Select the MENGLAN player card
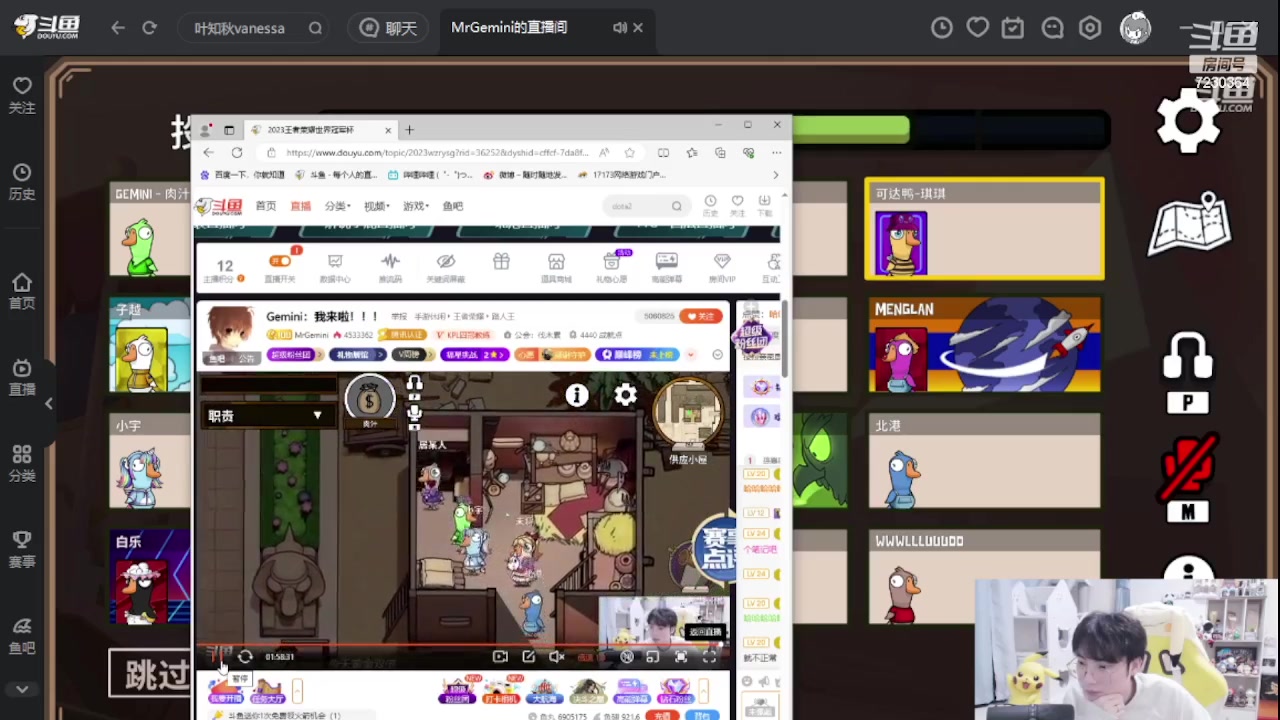The height and width of the screenshot is (720, 1280). point(985,345)
